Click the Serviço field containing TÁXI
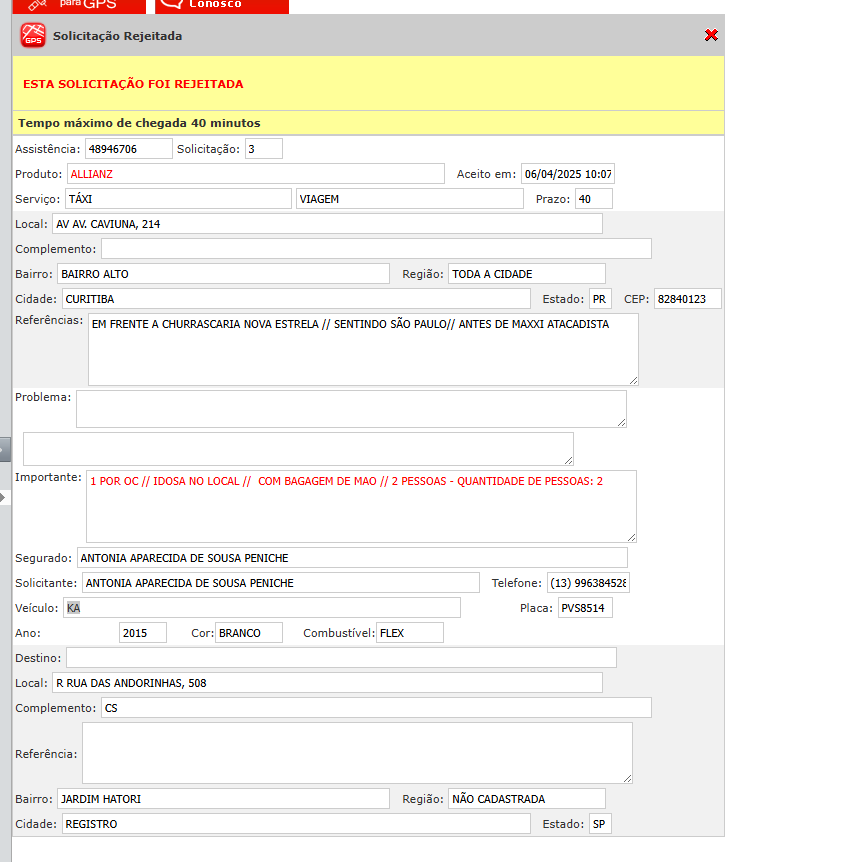Image resolution: width=861 pixels, height=862 pixels. (x=178, y=199)
